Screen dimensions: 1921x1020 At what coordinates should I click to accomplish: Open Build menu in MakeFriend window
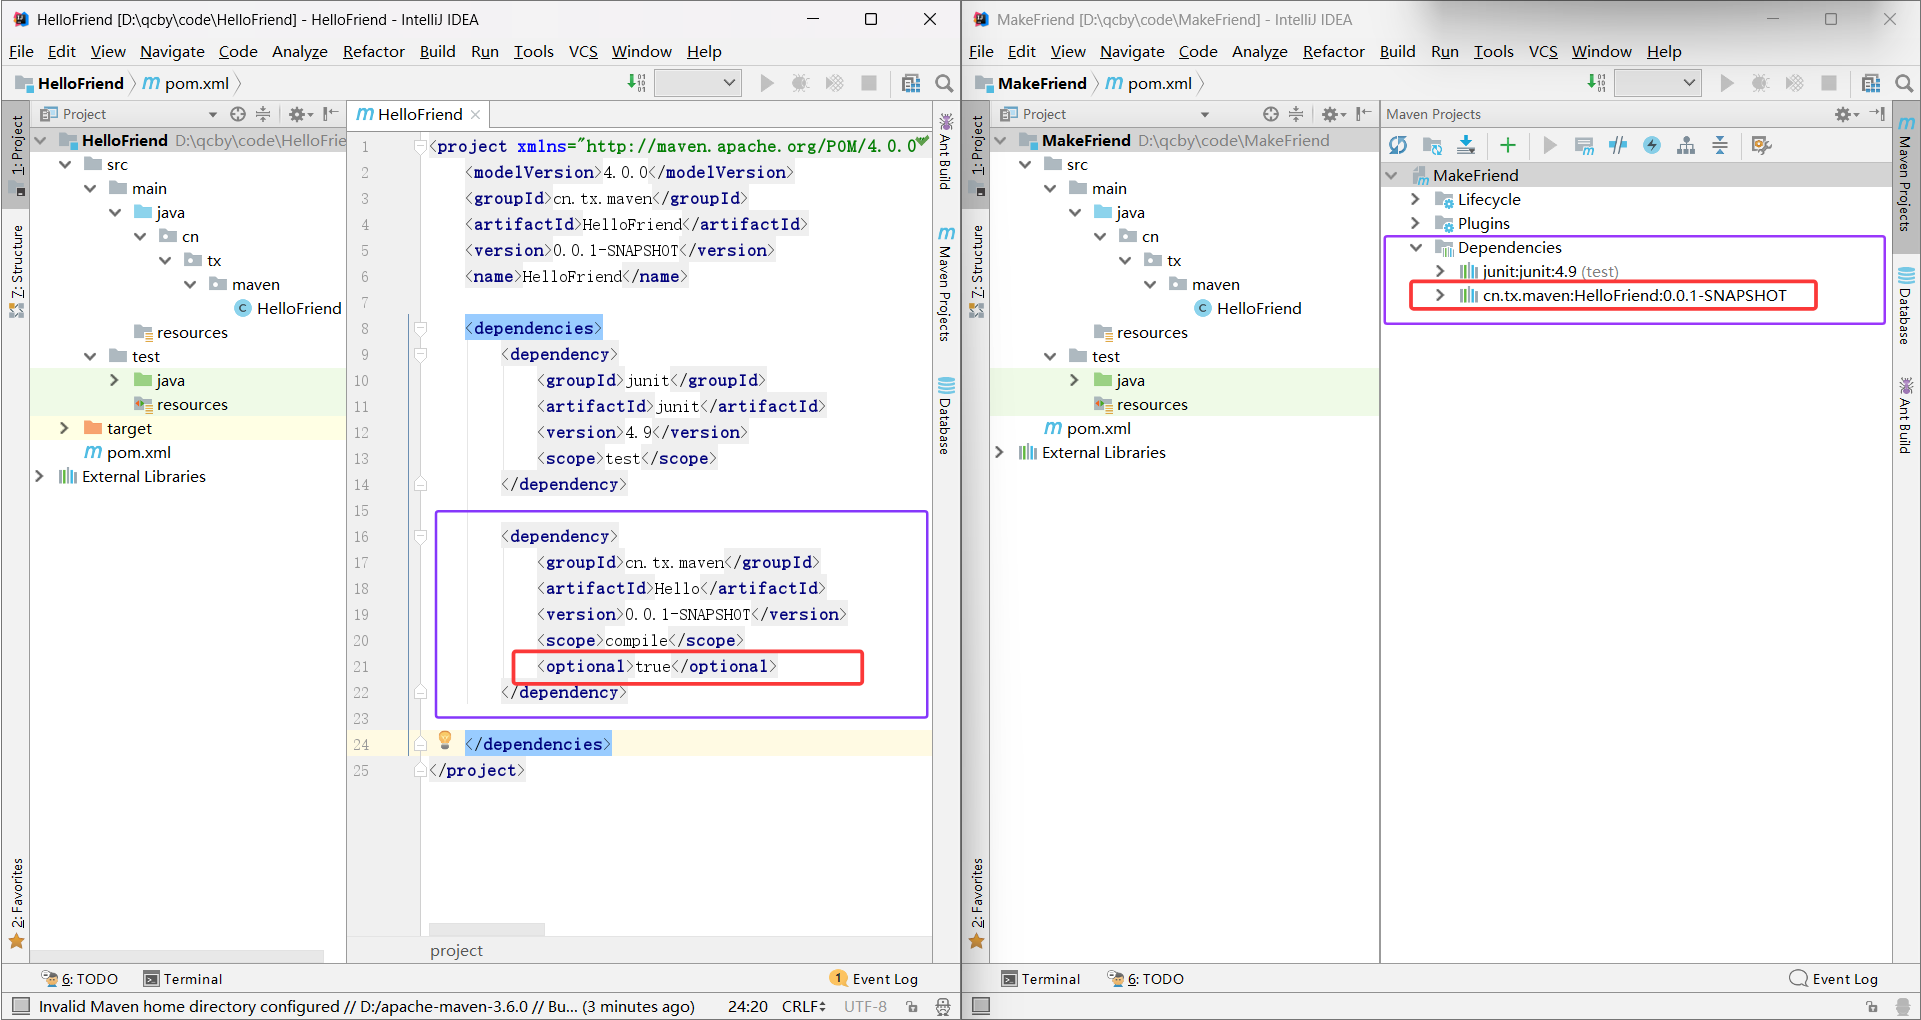tap(1397, 51)
